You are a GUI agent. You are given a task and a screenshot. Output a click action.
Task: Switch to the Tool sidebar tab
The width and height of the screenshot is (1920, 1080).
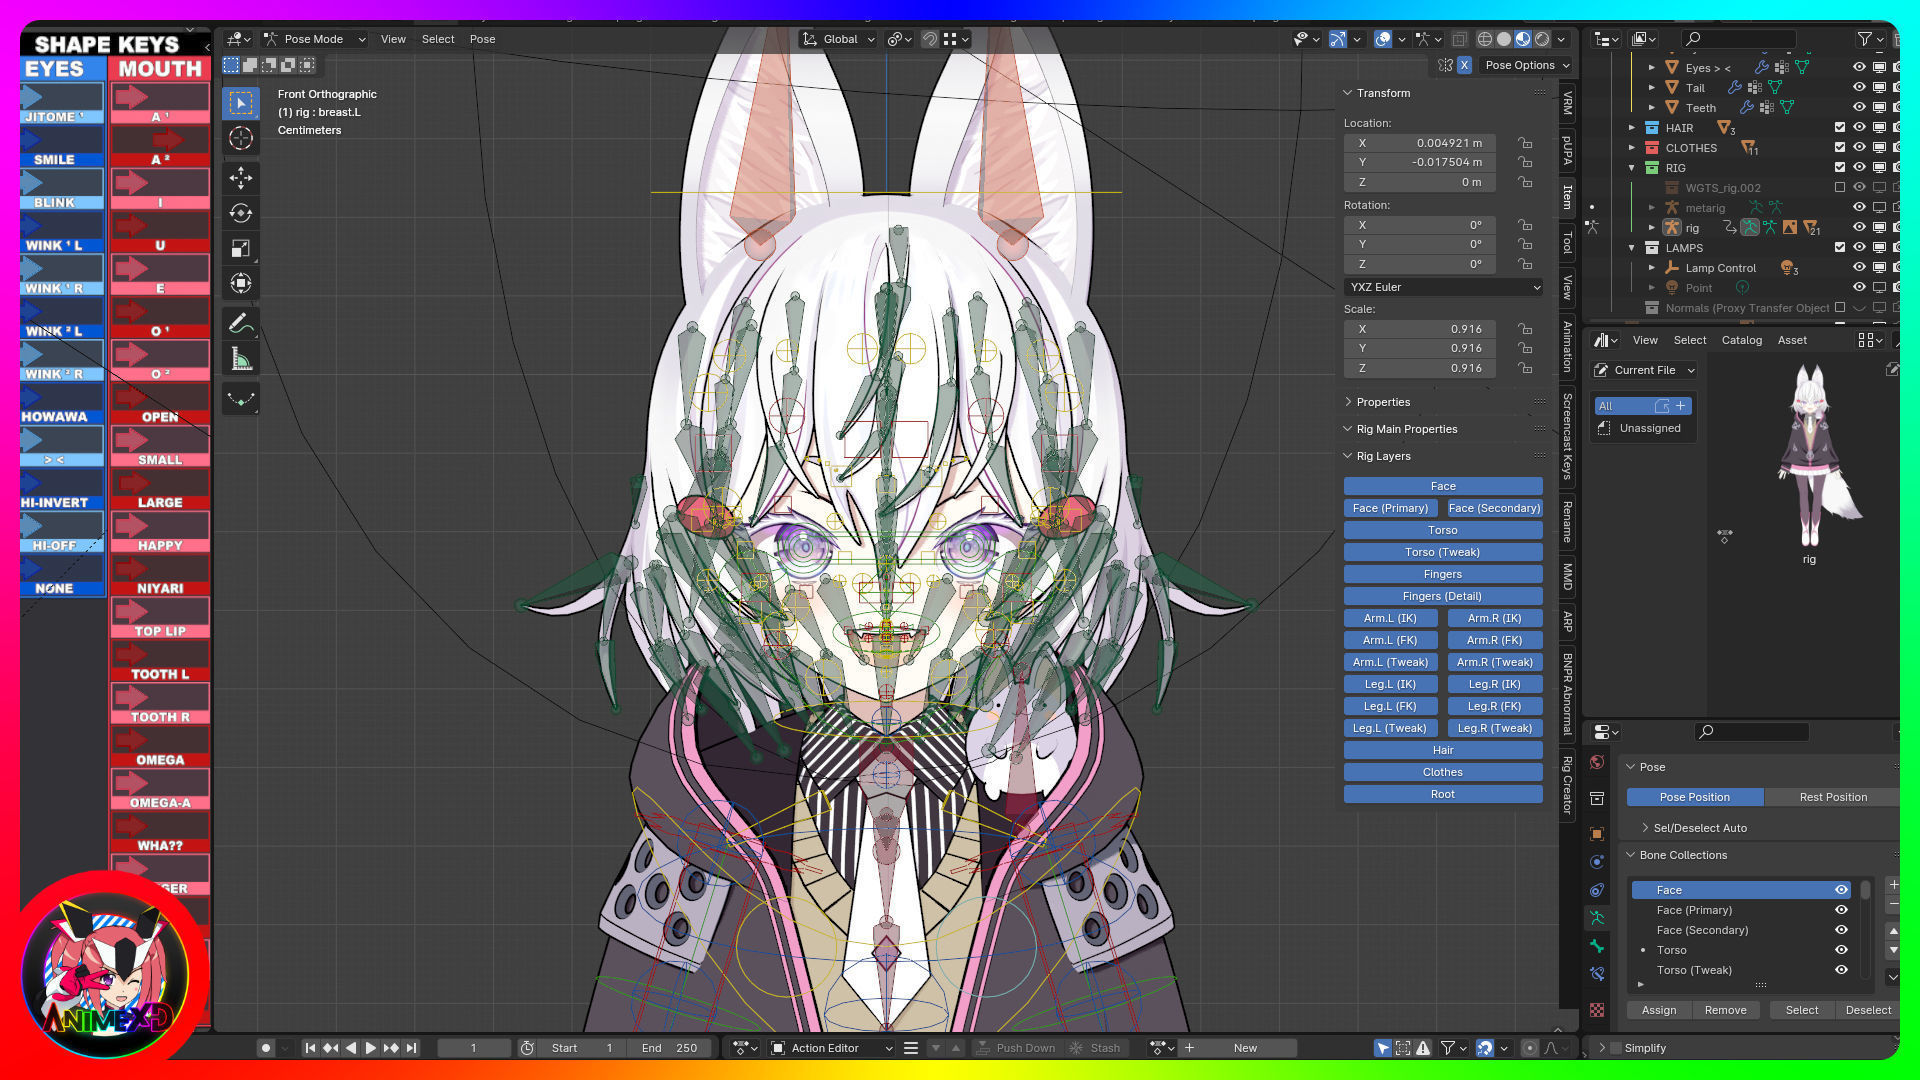(1567, 243)
